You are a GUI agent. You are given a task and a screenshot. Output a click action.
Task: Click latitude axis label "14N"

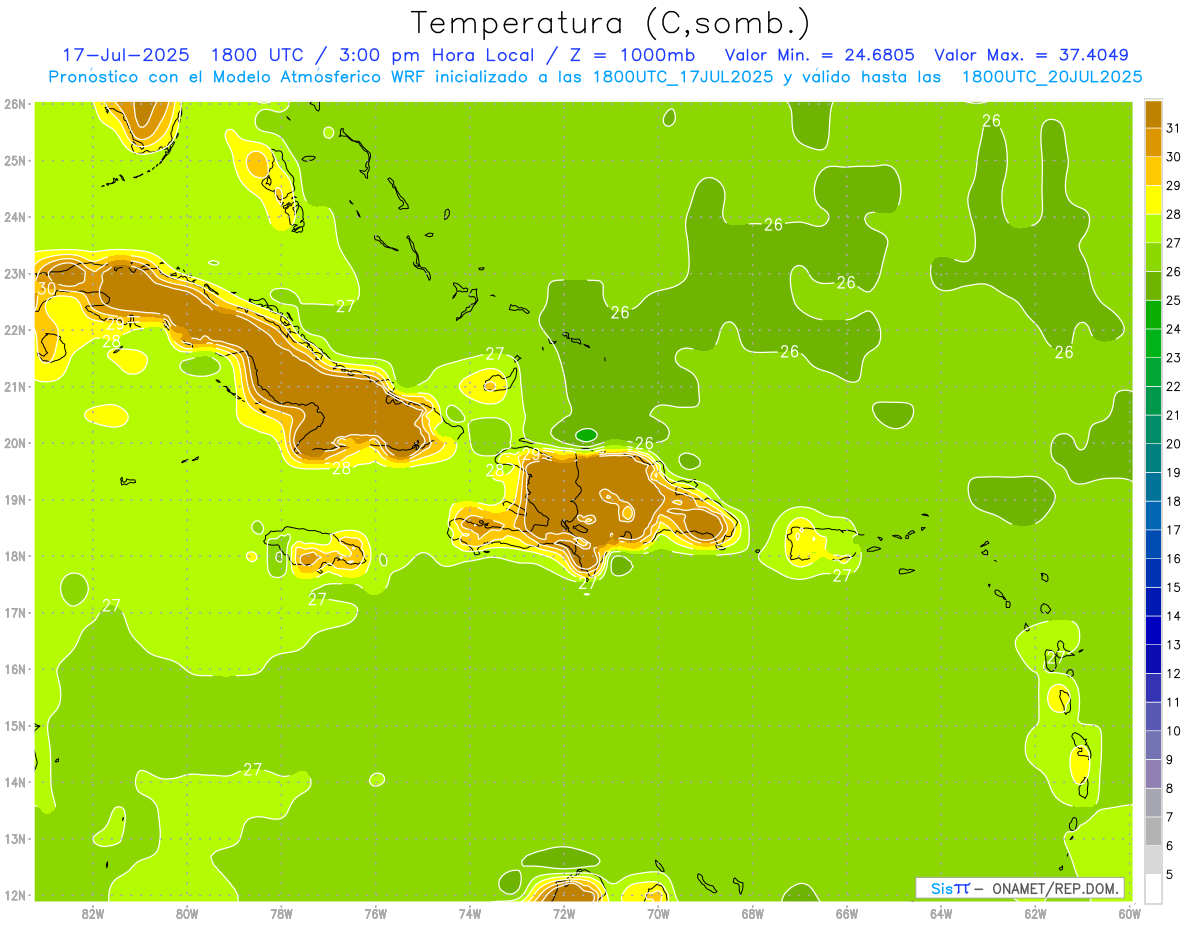tap(15, 782)
